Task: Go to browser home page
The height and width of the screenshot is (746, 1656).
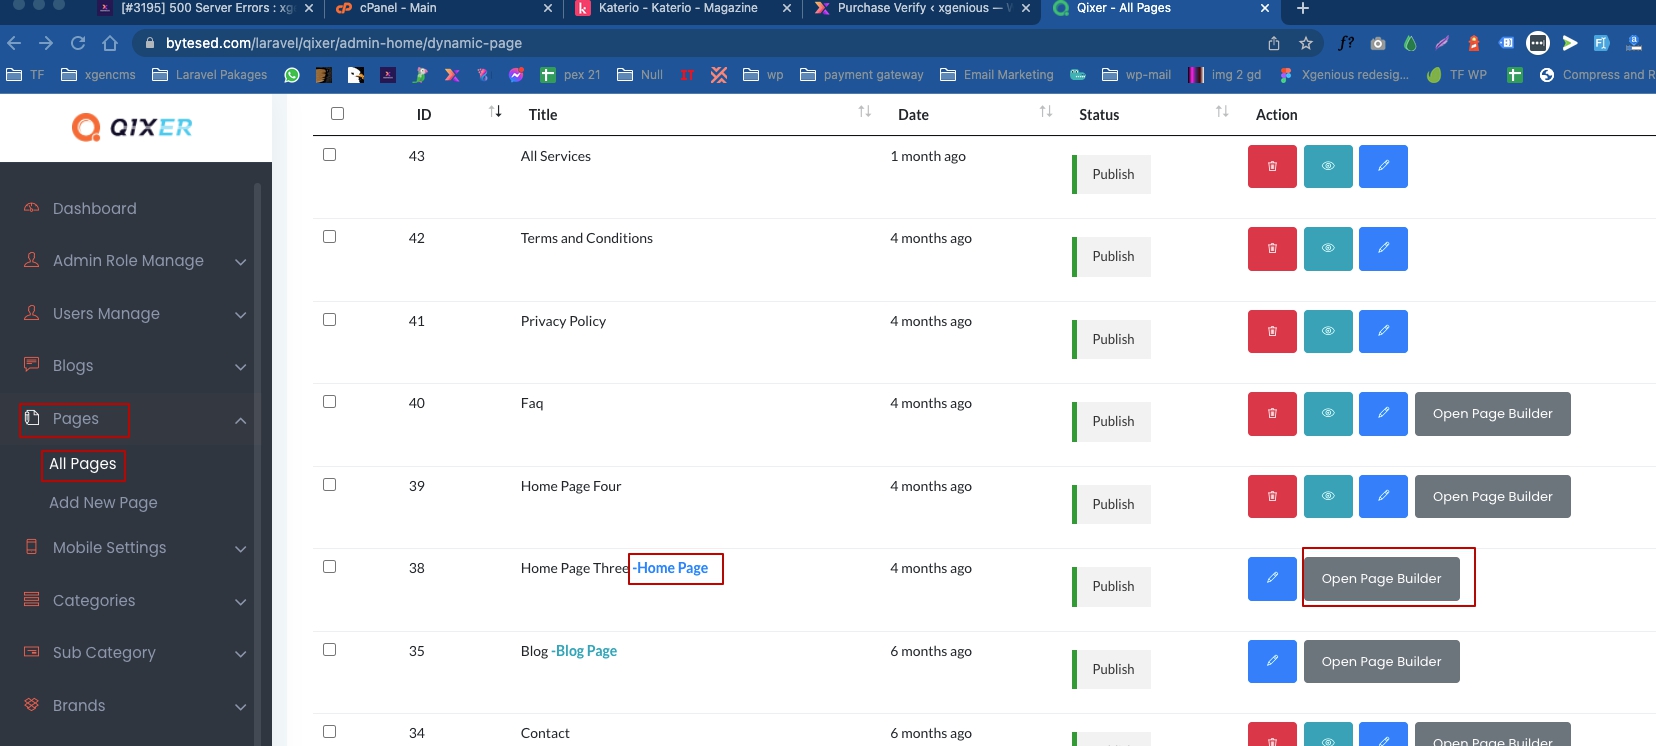Action: click(x=110, y=43)
